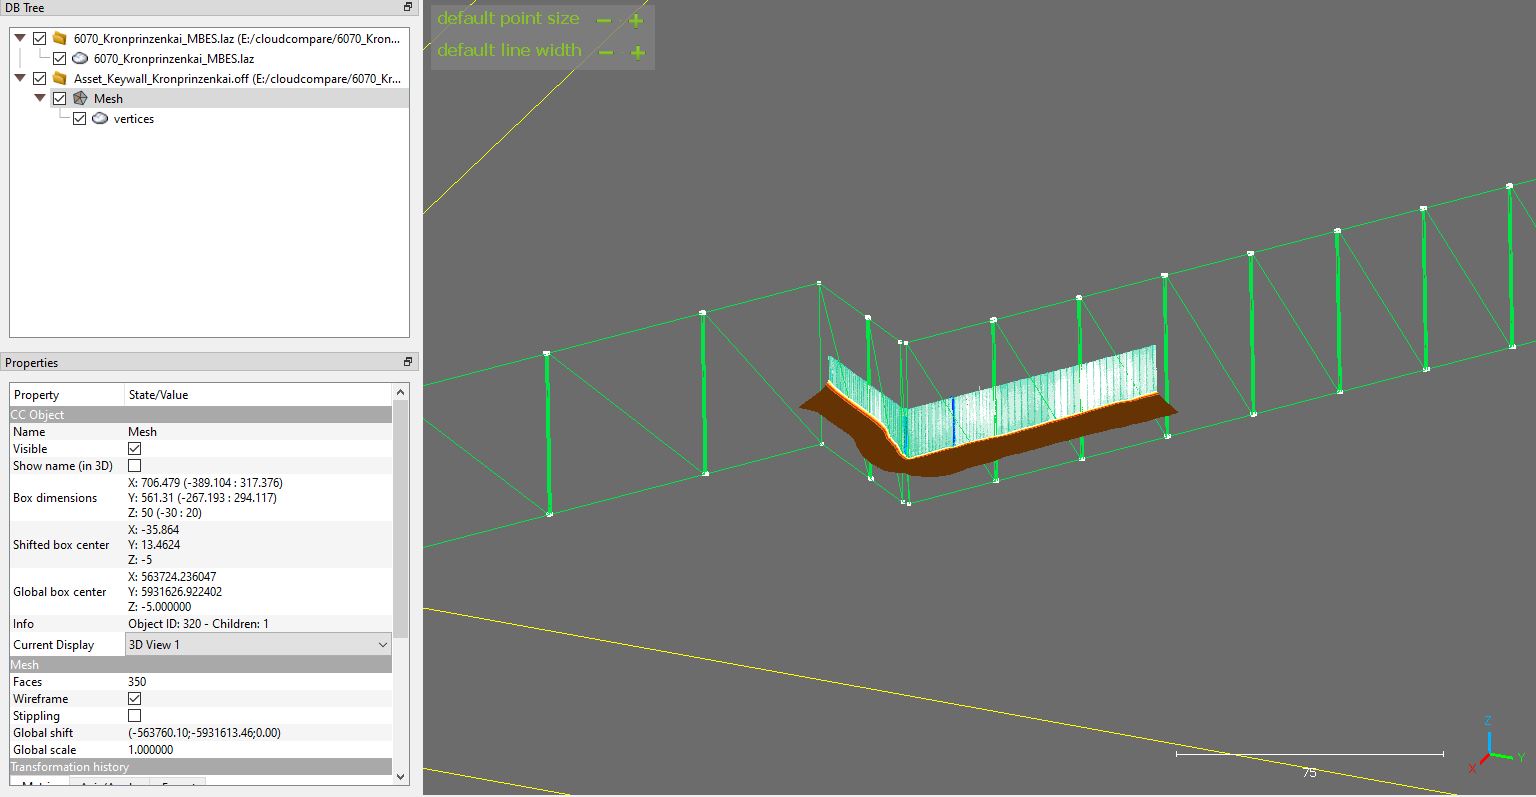The image size is (1536, 797).
Task: Float the Properties panel with its undock icon
Action: coord(407,362)
